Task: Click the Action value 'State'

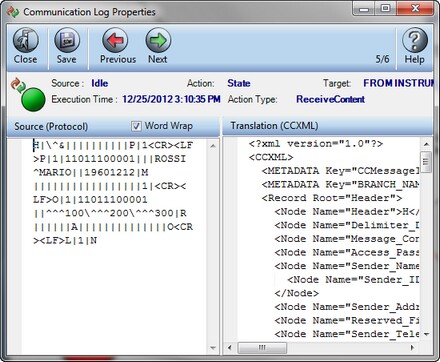Action: [x=239, y=83]
